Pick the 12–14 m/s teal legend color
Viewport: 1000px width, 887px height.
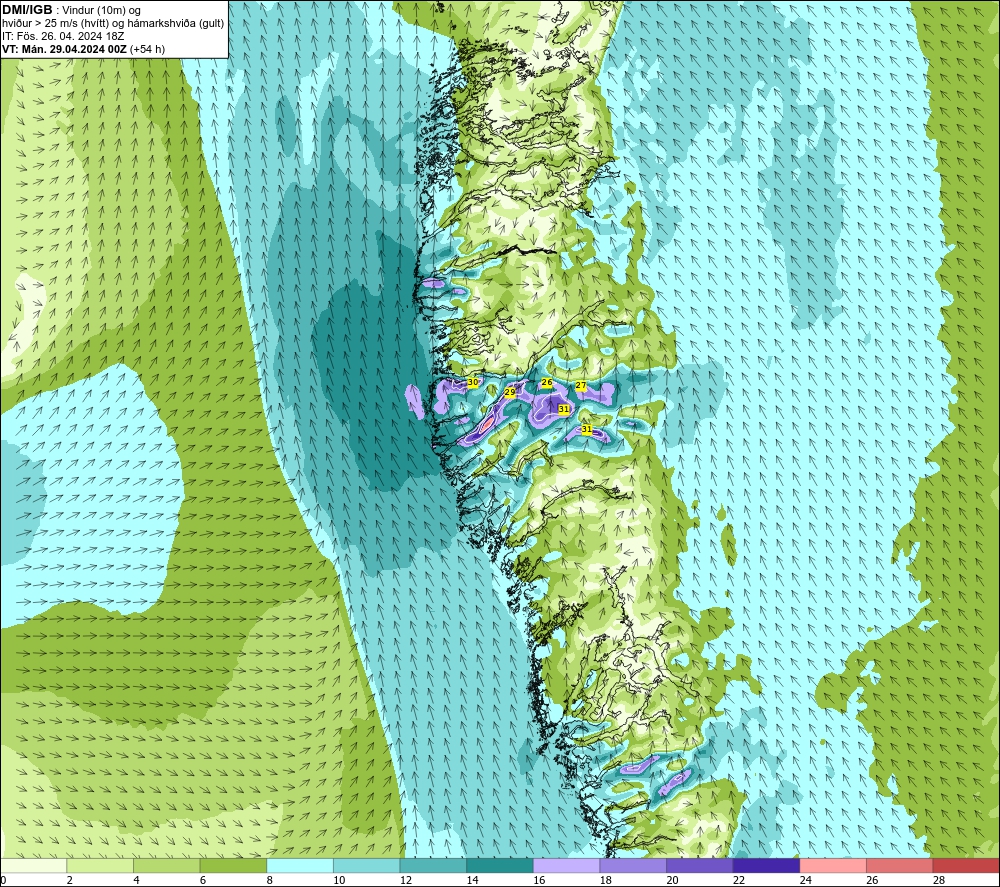[x=433, y=865]
